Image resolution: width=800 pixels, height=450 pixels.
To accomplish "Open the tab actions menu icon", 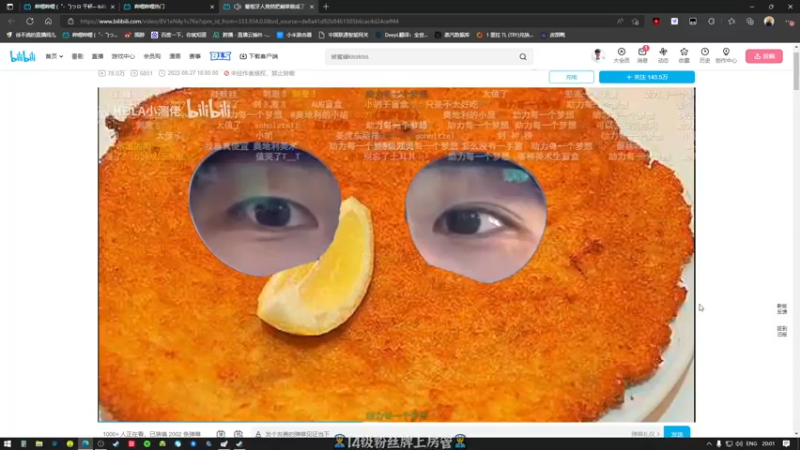I will (10, 7).
